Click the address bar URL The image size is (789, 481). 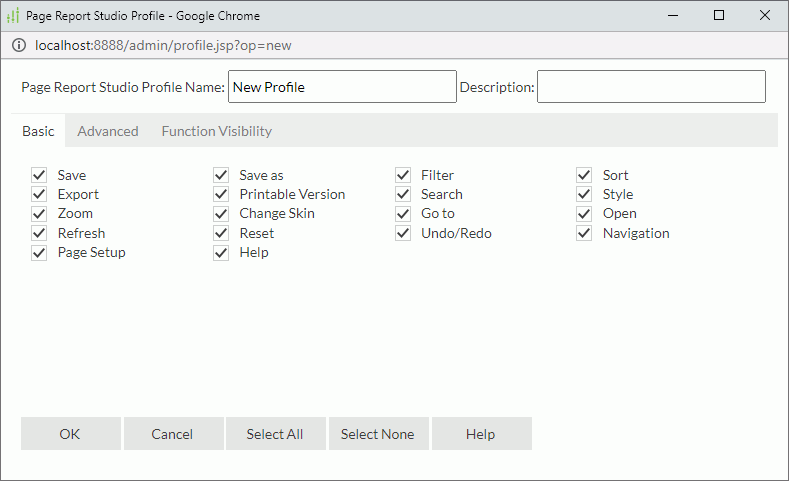(163, 46)
